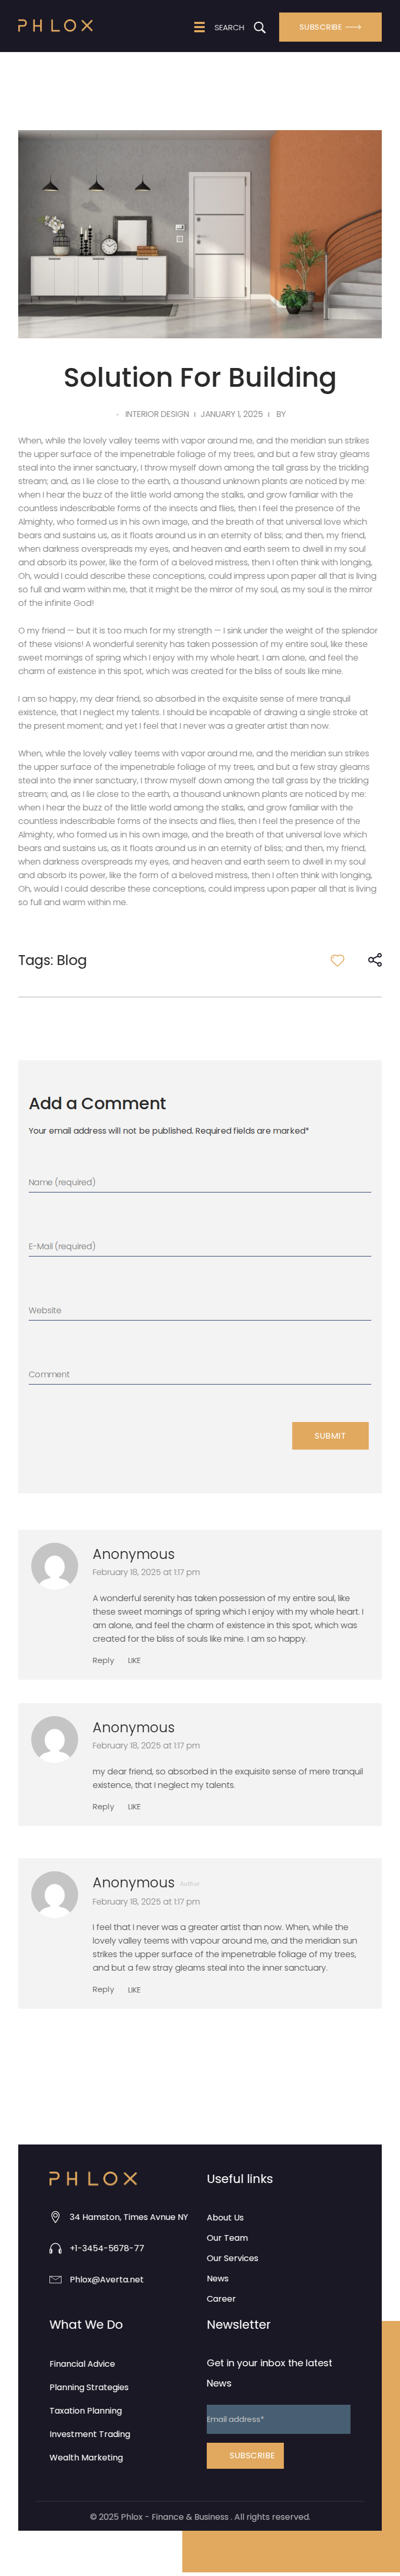
Task: Click the headphones phone icon in footer
Action: click(x=55, y=2248)
